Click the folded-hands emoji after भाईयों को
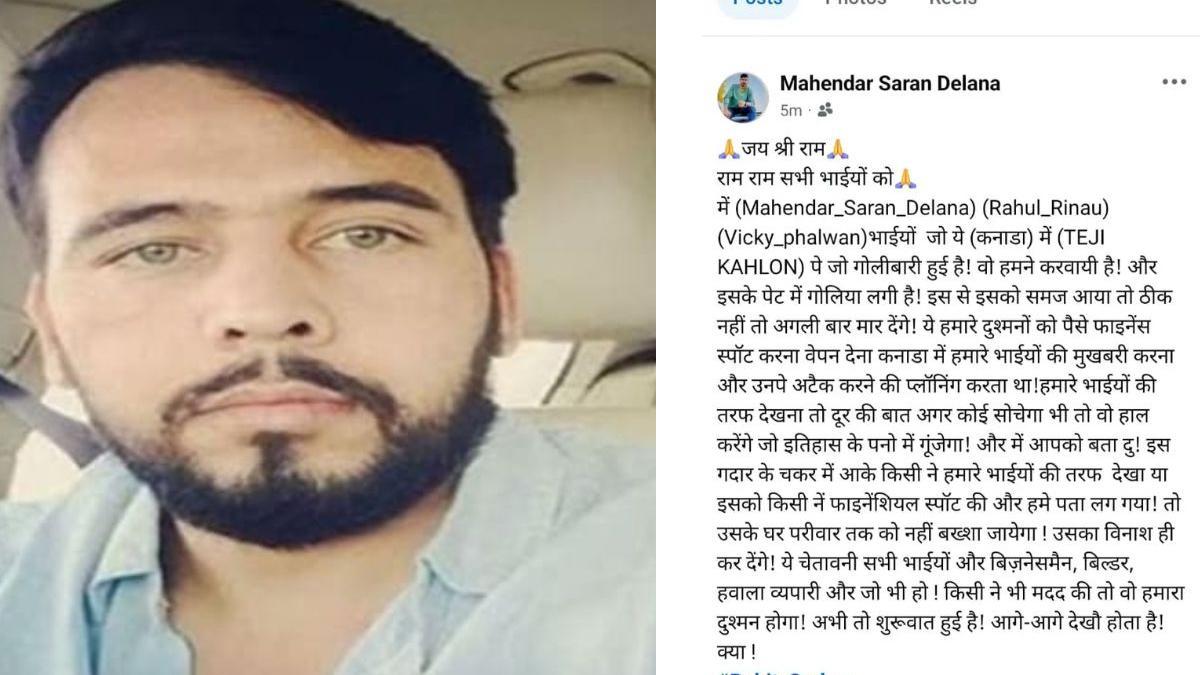This screenshot has height=675, width=1200. (906, 179)
